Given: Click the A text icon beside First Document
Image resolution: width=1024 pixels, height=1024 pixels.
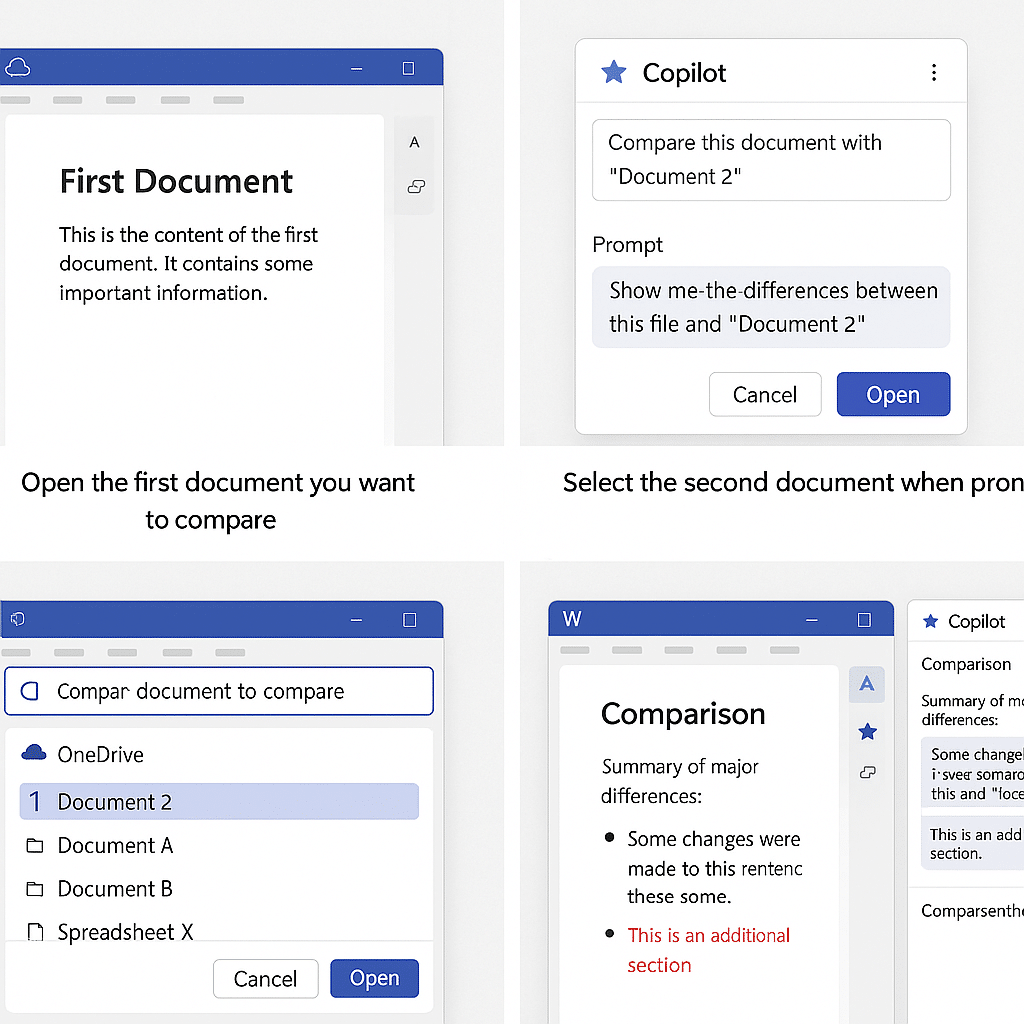Looking at the screenshot, I should click(414, 142).
